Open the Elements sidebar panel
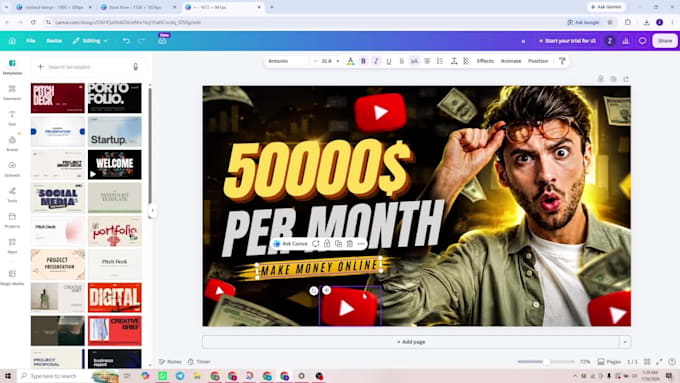680x383 pixels. click(12, 92)
